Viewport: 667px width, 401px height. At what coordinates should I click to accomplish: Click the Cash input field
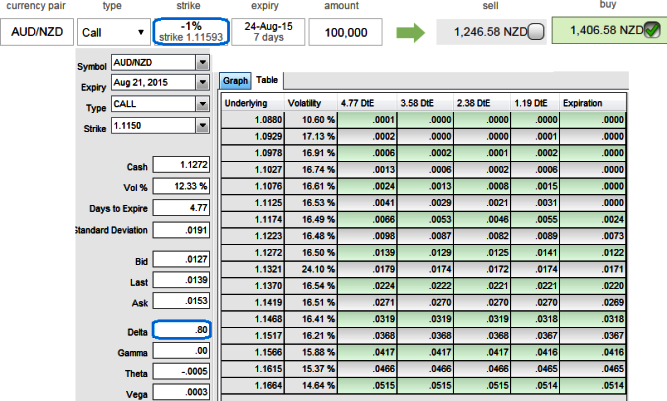tap(181, 165)
